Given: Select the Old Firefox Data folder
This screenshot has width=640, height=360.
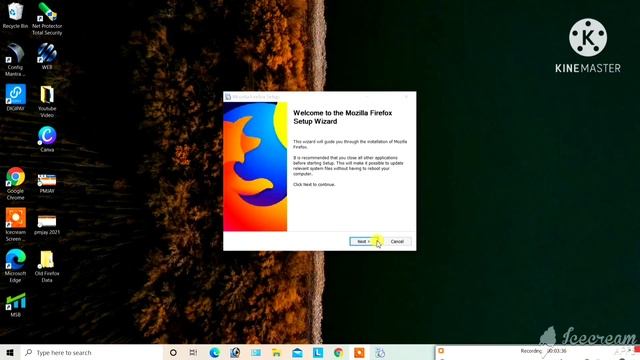Looking at the screenshot, I should pos(47,266).
